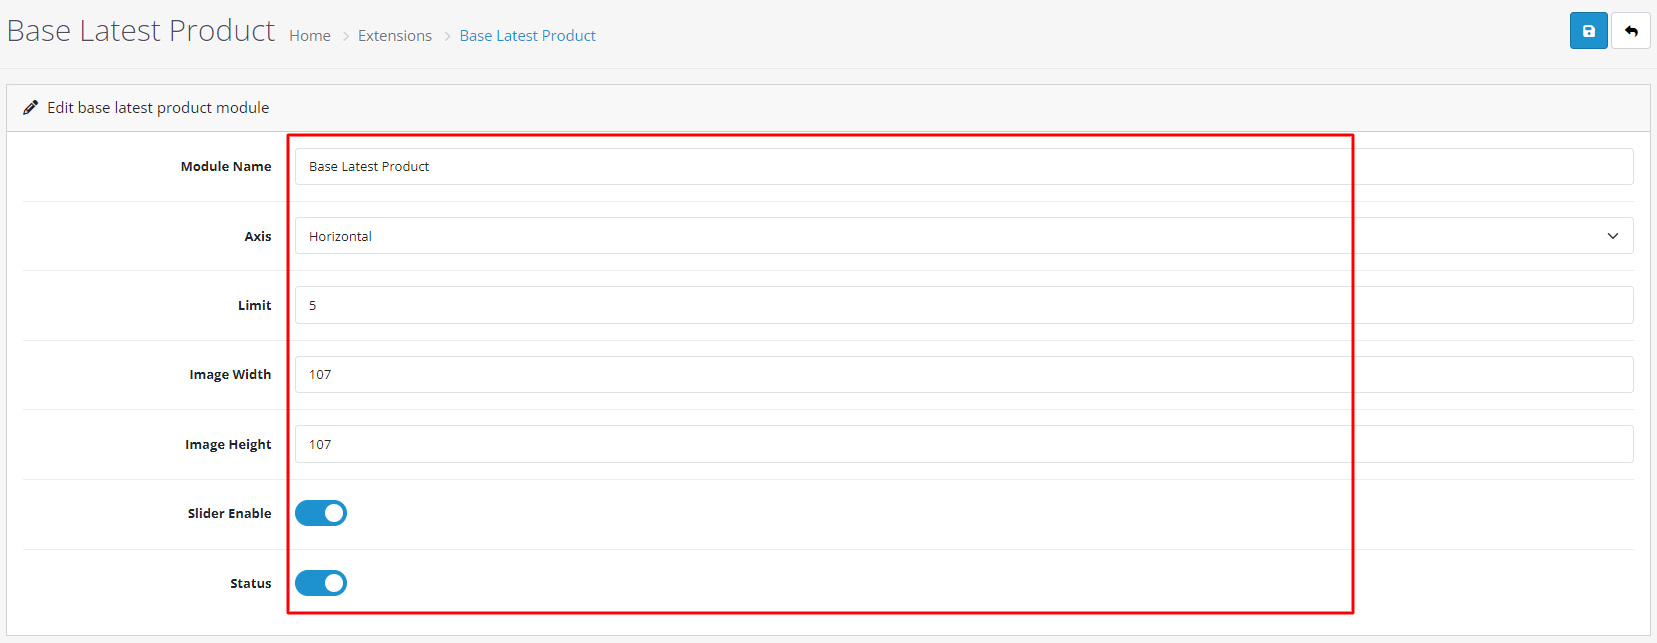Click the Status label text
Viewport: 1657px width, 643px height.
(250, 584)
